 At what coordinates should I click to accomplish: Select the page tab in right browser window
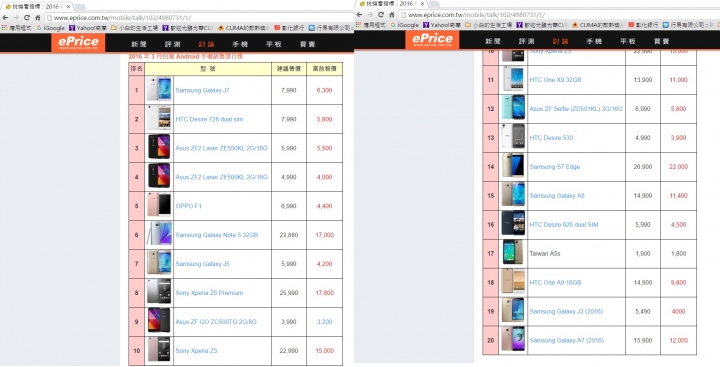click(x=391, y=4)
